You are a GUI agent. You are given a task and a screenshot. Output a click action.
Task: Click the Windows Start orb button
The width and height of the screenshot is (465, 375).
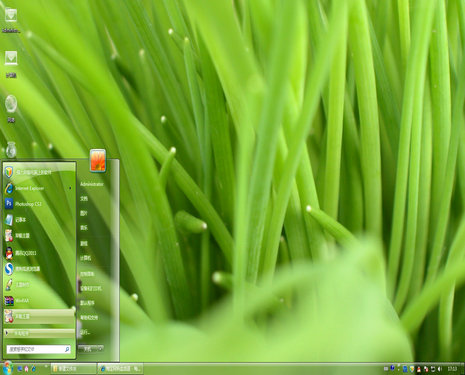coord(7,368)
